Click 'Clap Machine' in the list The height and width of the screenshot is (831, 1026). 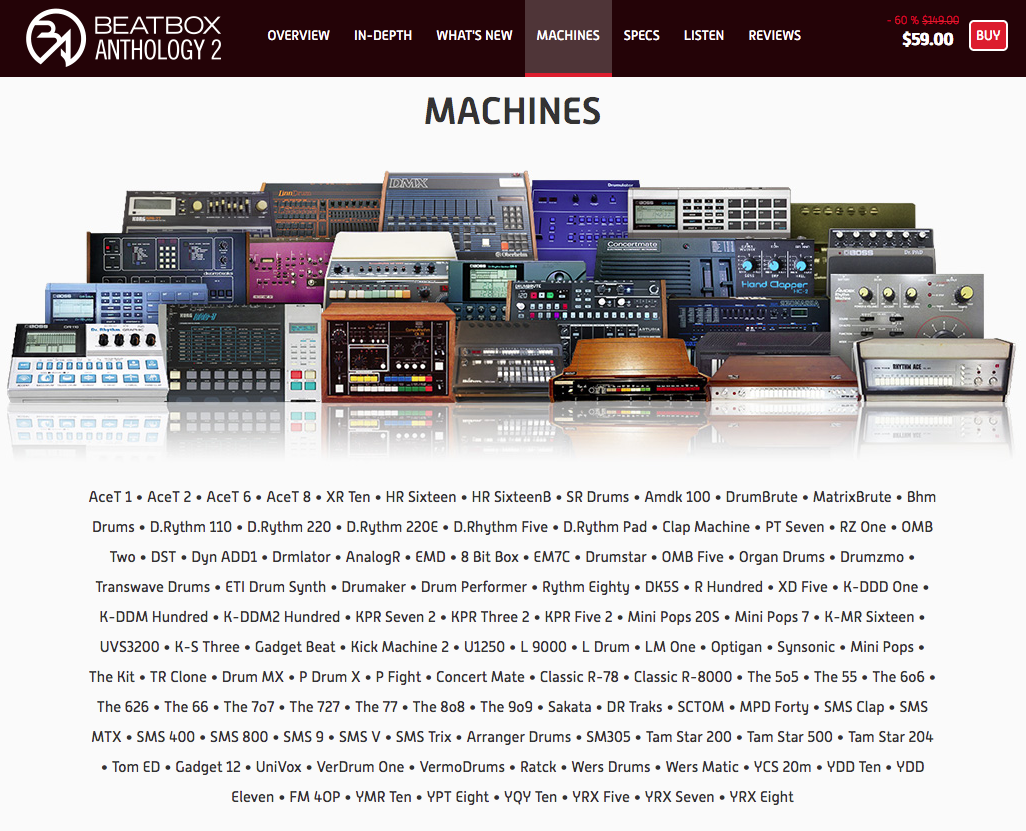(x=706, y=527)
